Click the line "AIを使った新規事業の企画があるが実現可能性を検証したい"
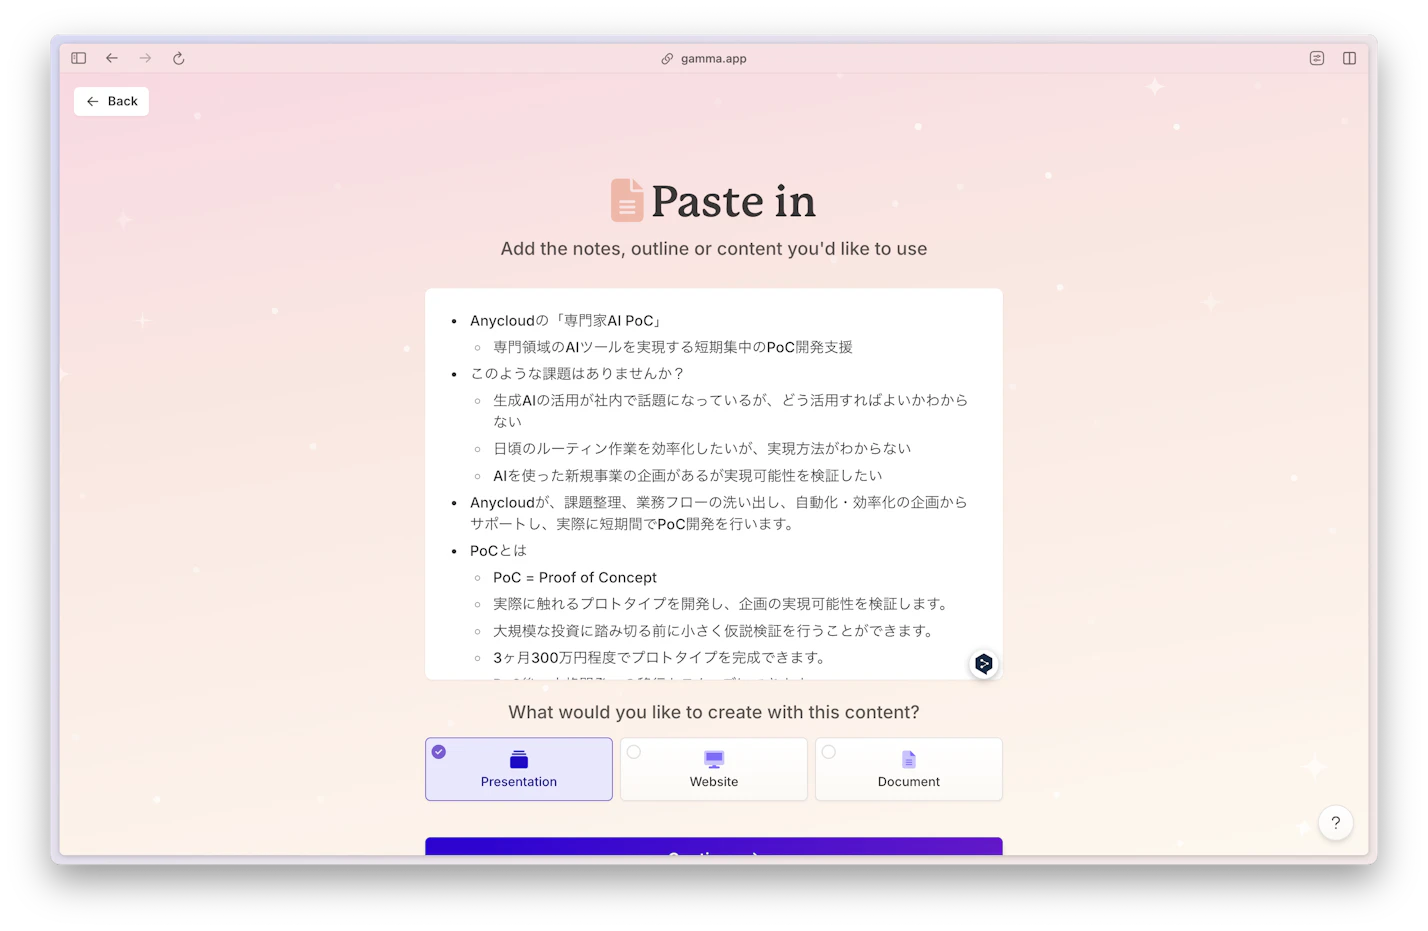 tap(688, 475)
